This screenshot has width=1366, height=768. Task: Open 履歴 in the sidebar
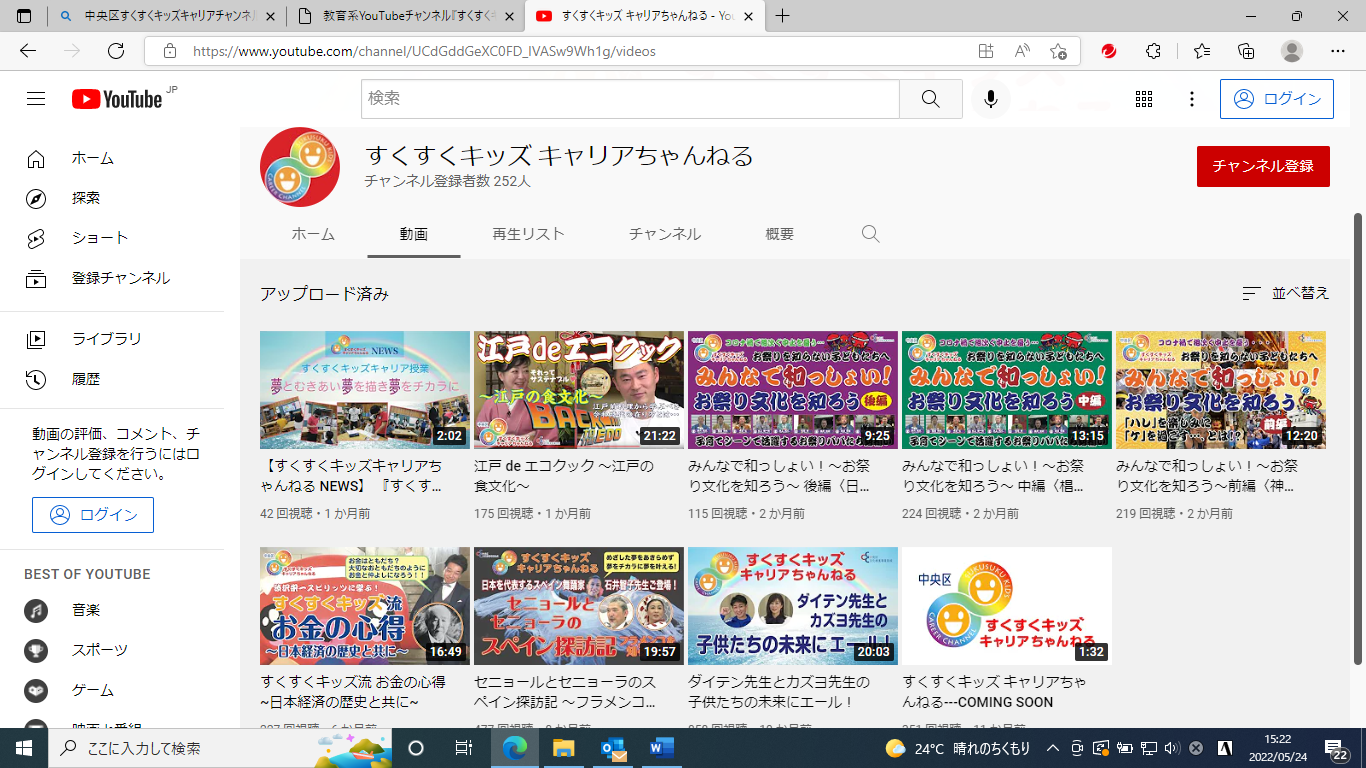(x=112, y=379)
